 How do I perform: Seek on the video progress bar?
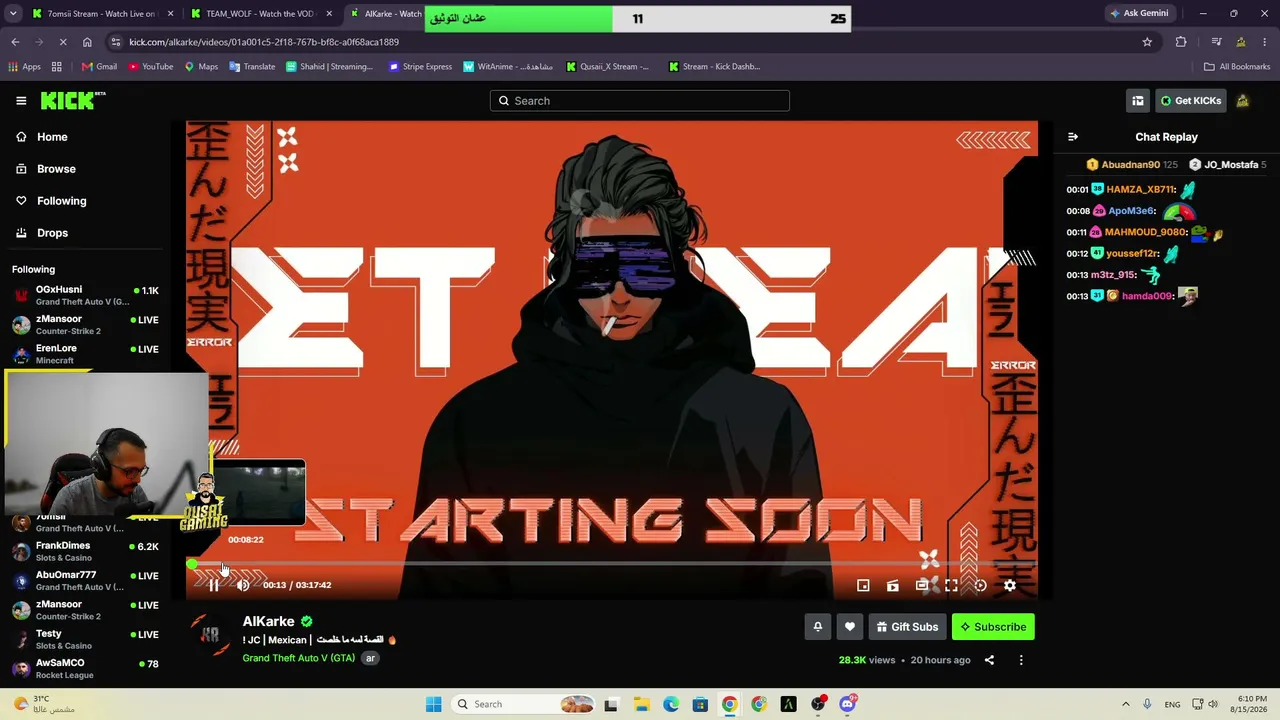coord(612,564)
